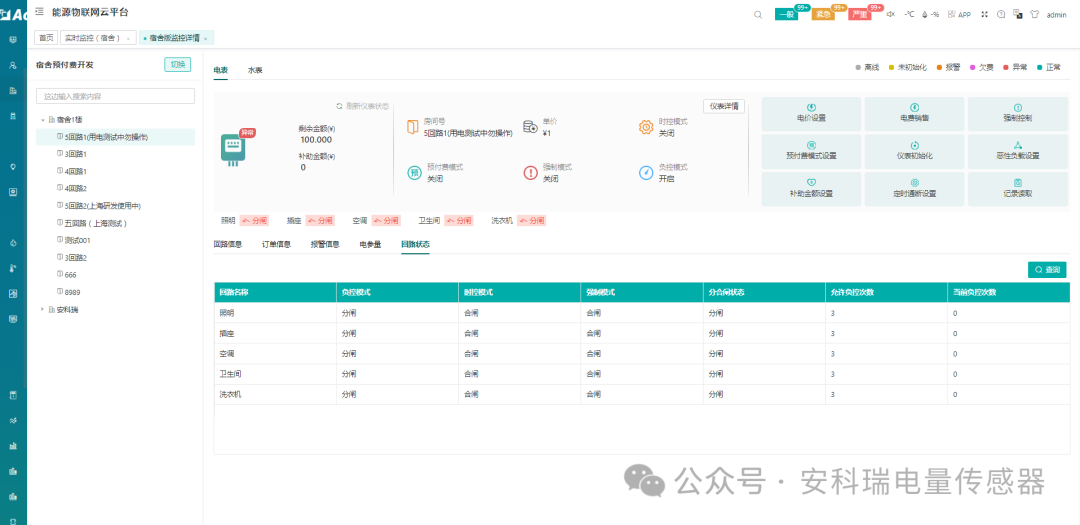
Task: Open the search magnifier in top bar
Action: 758,14
